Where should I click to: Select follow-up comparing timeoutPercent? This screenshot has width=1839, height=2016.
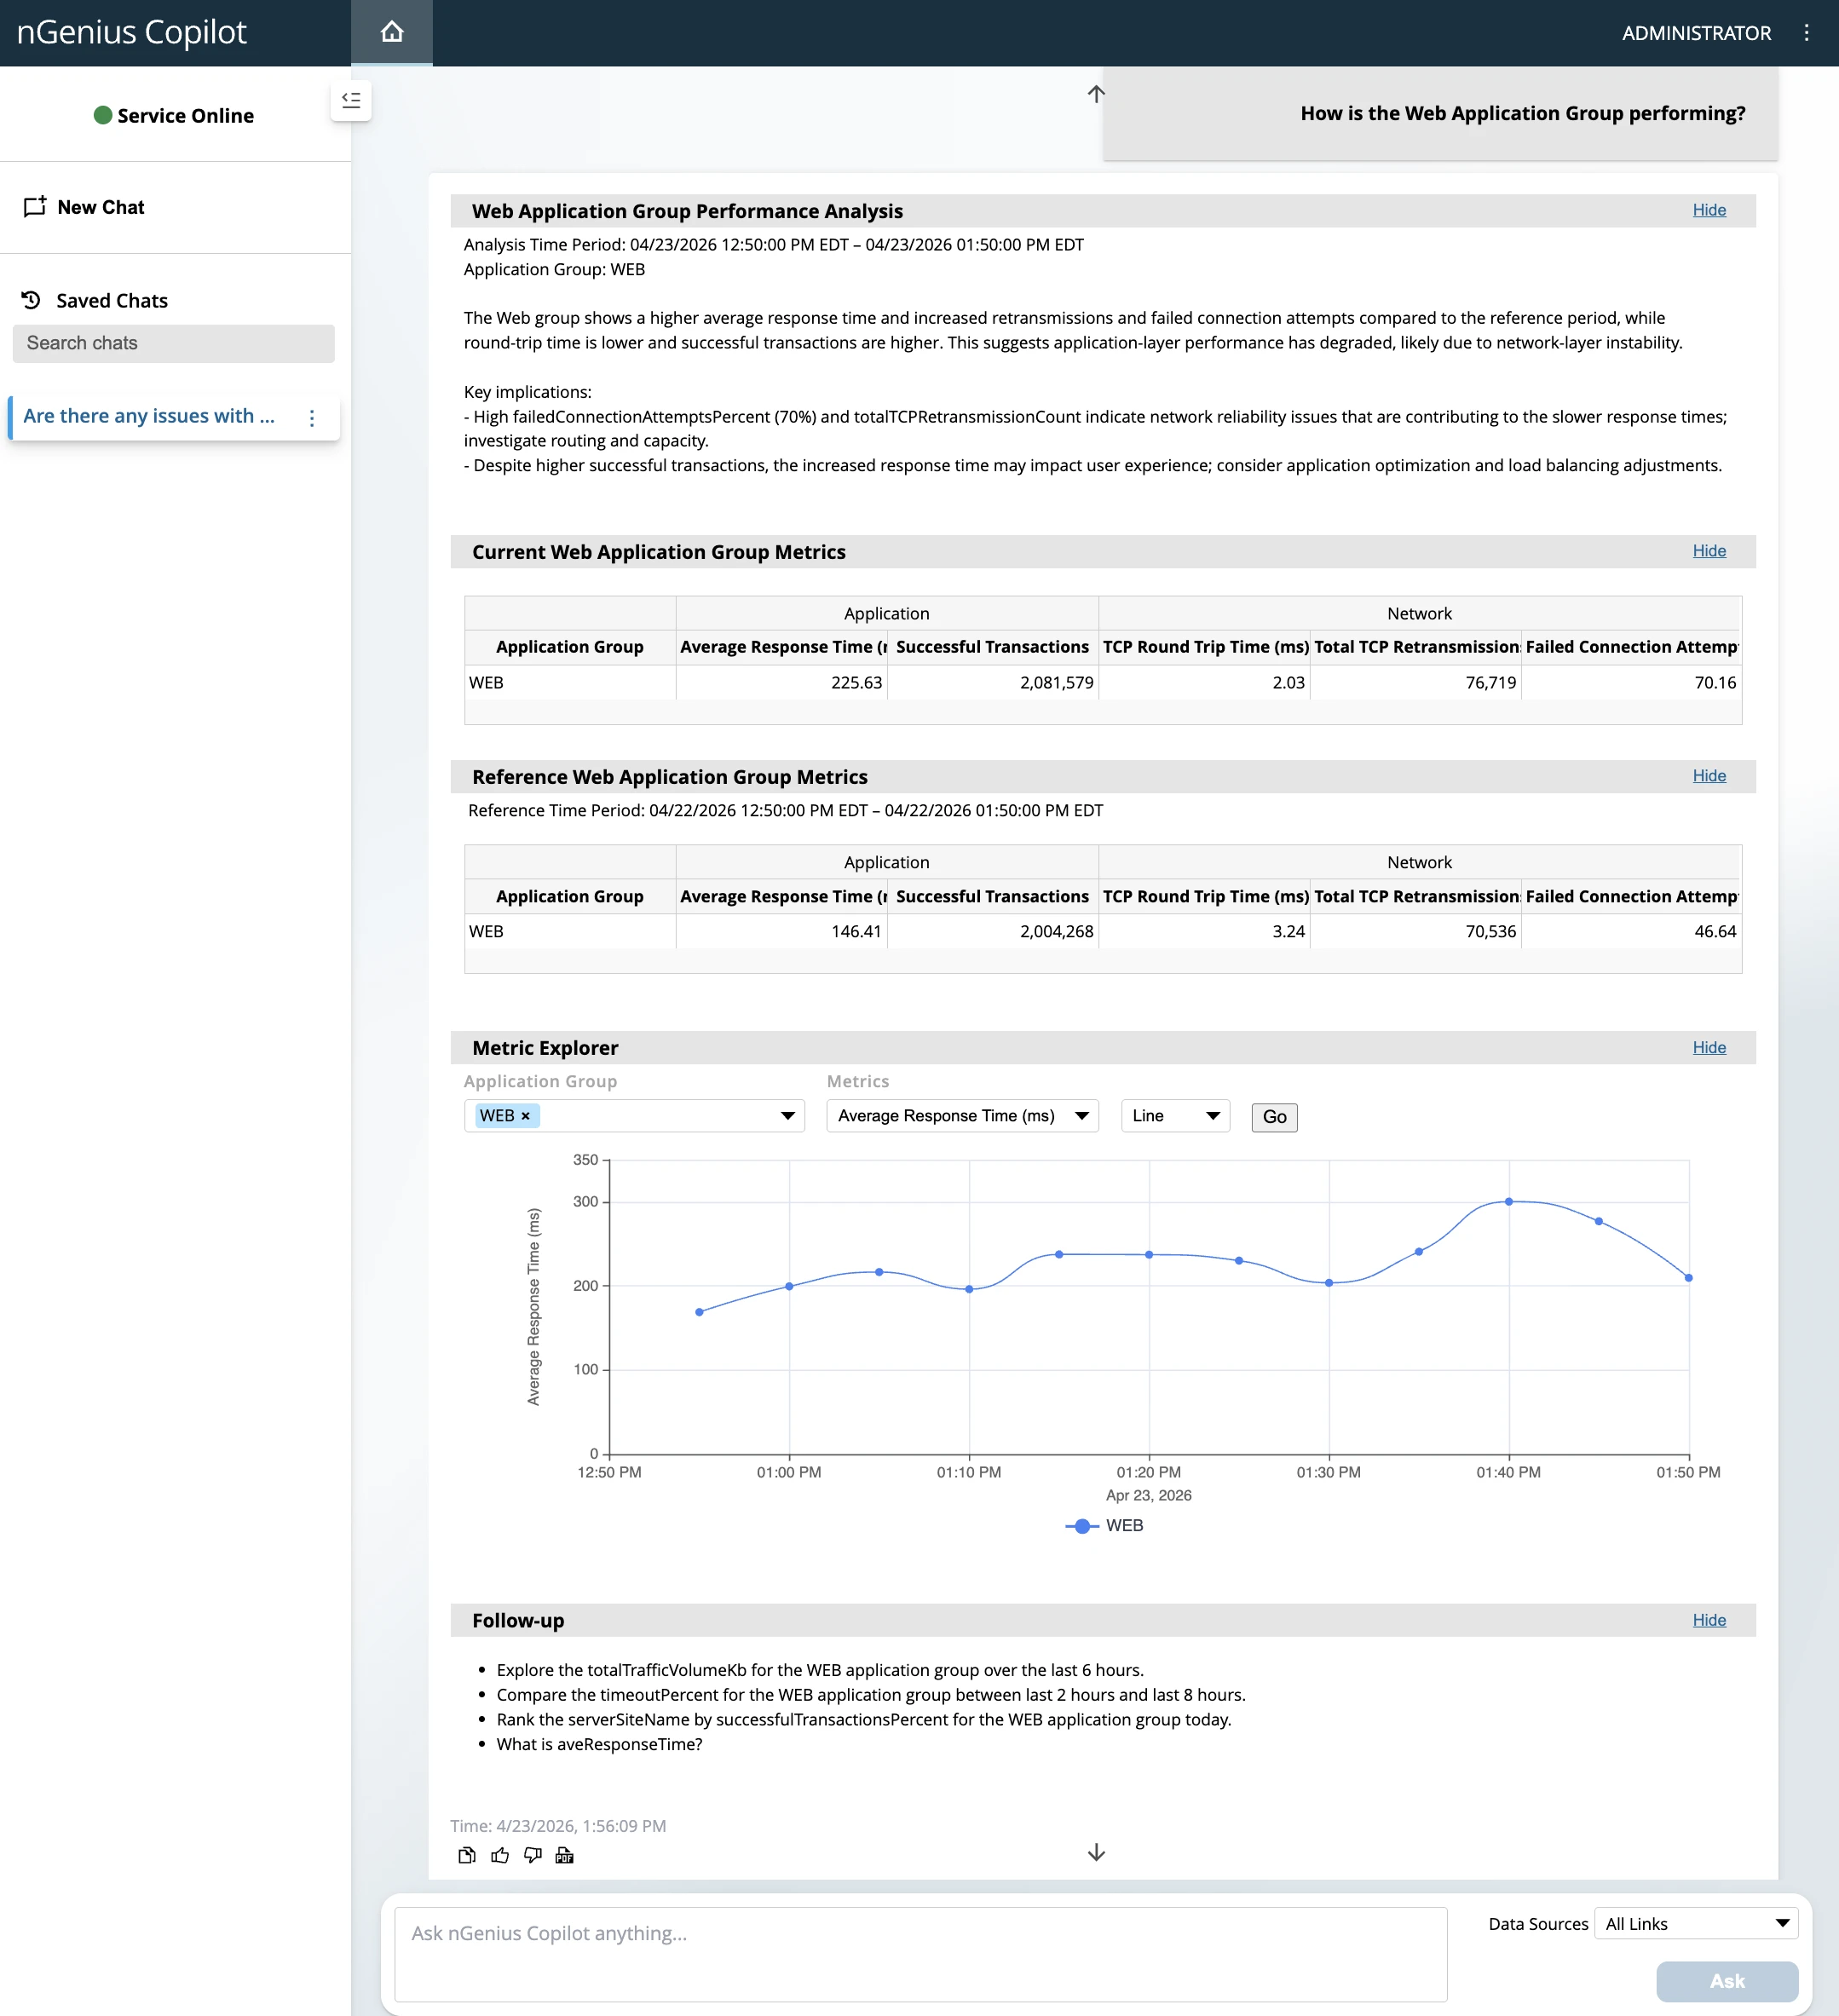tap(871, 1695)
